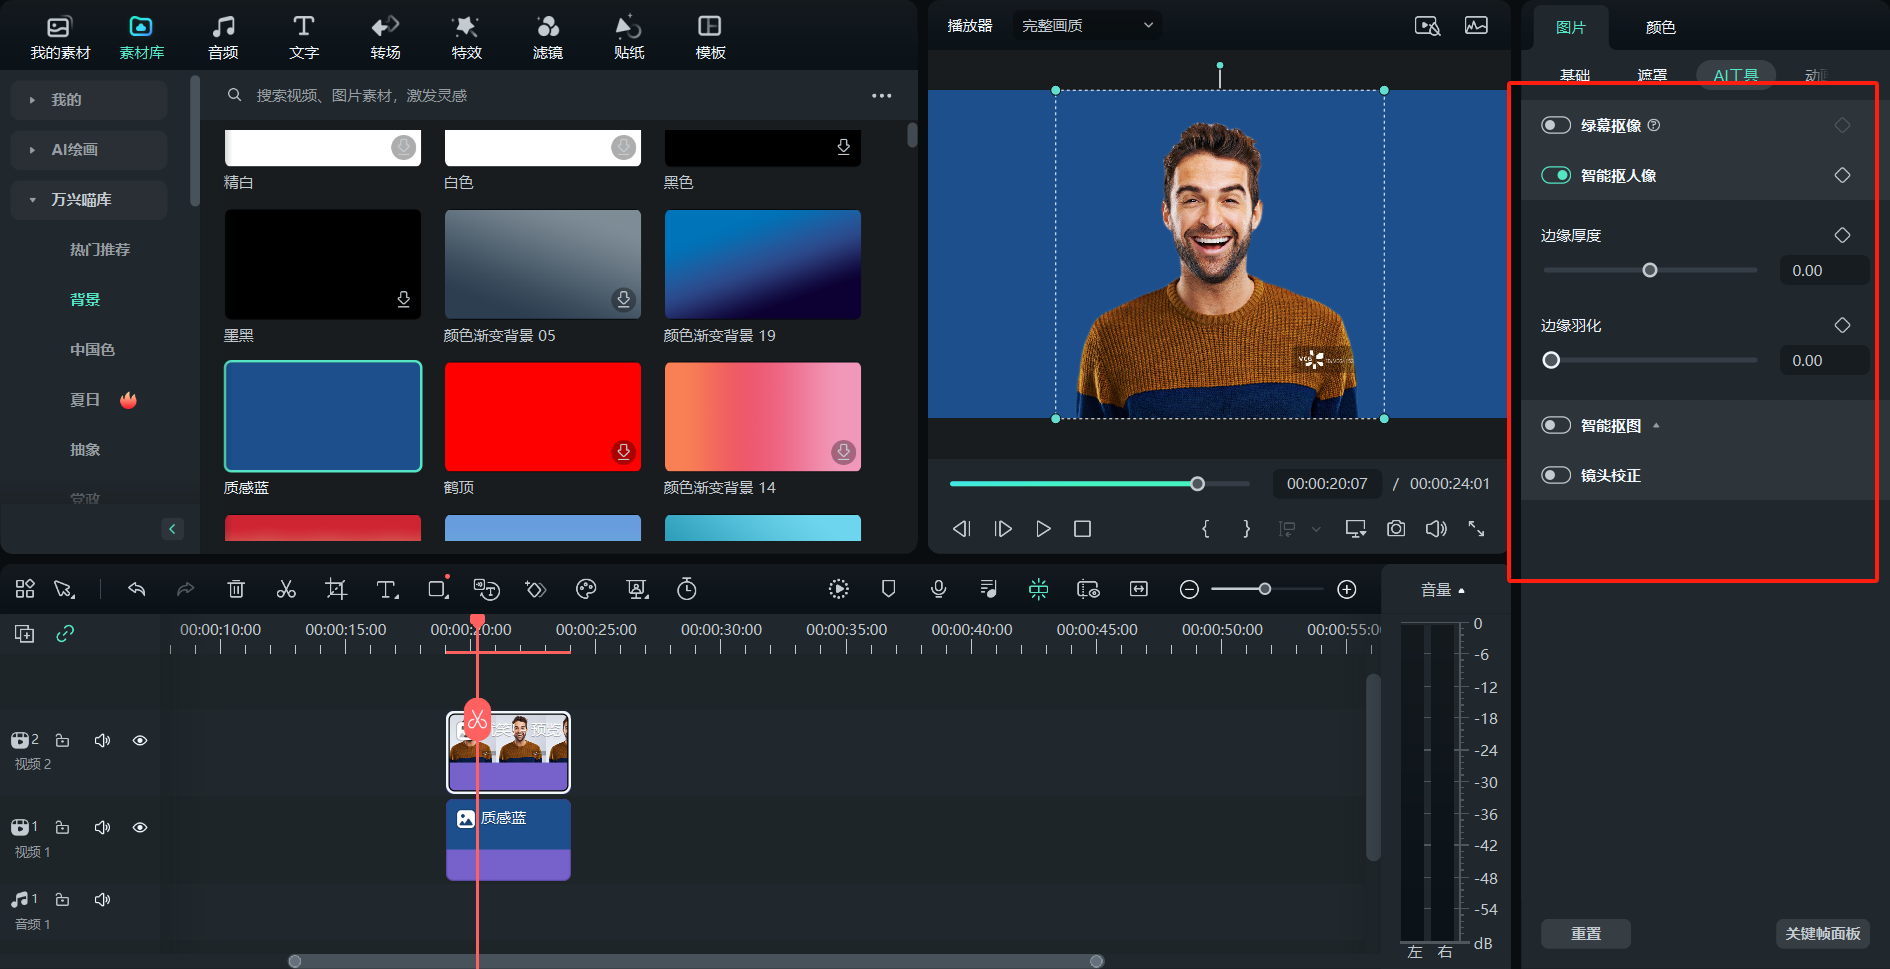
Task: Open the Filters (滤镜) panel
Action: pos(547,37)
